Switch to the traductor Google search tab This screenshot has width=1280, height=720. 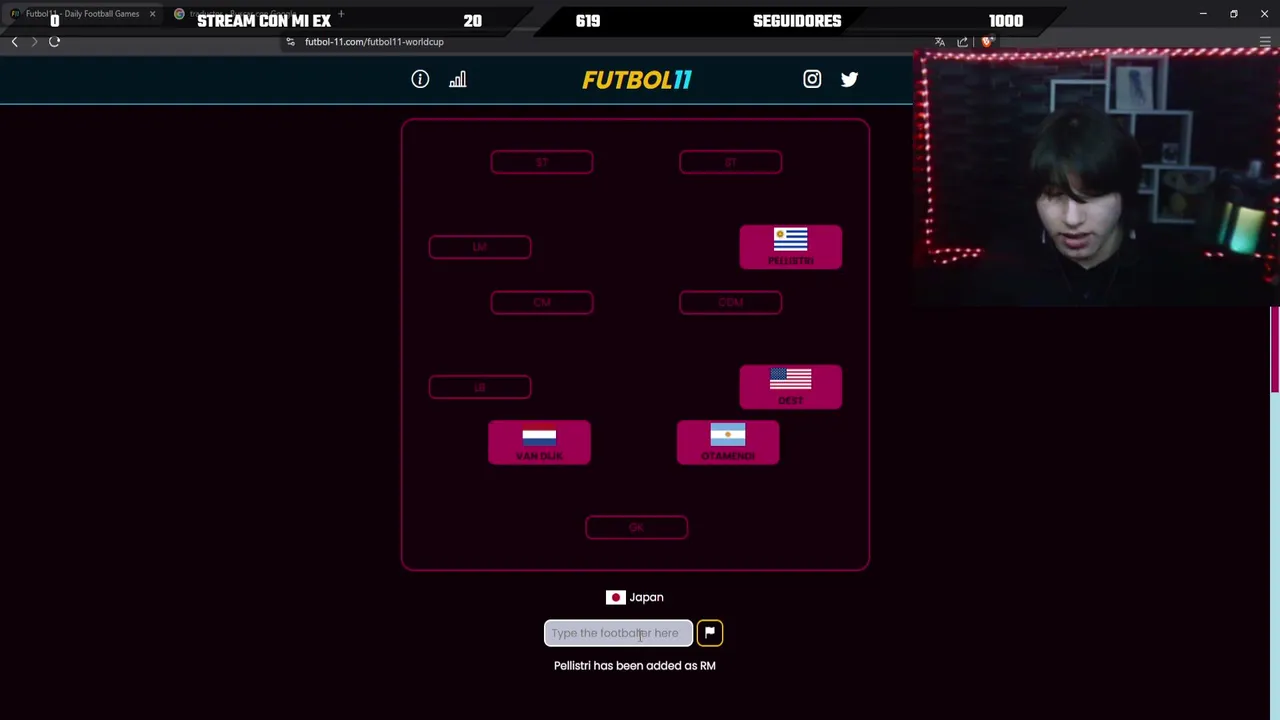pyautogui.click(x=245, y=14)
